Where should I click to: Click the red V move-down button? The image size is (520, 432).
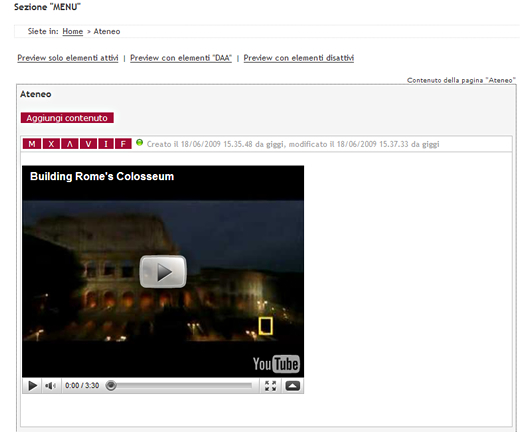[x=88, y=144]
